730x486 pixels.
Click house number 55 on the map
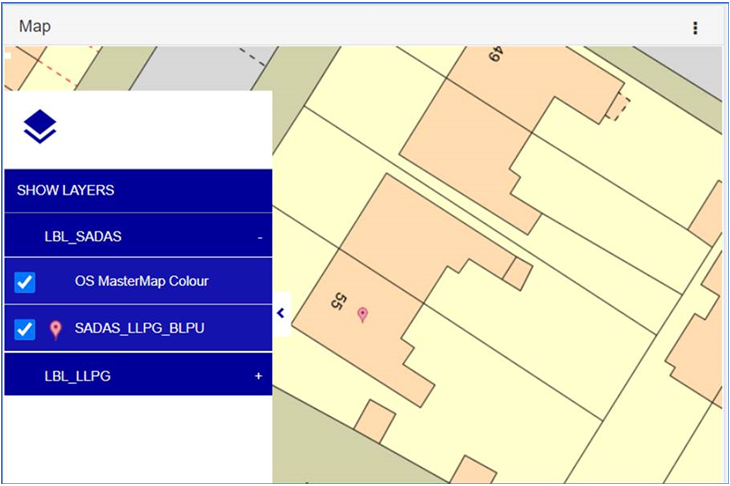pos(339,301)
